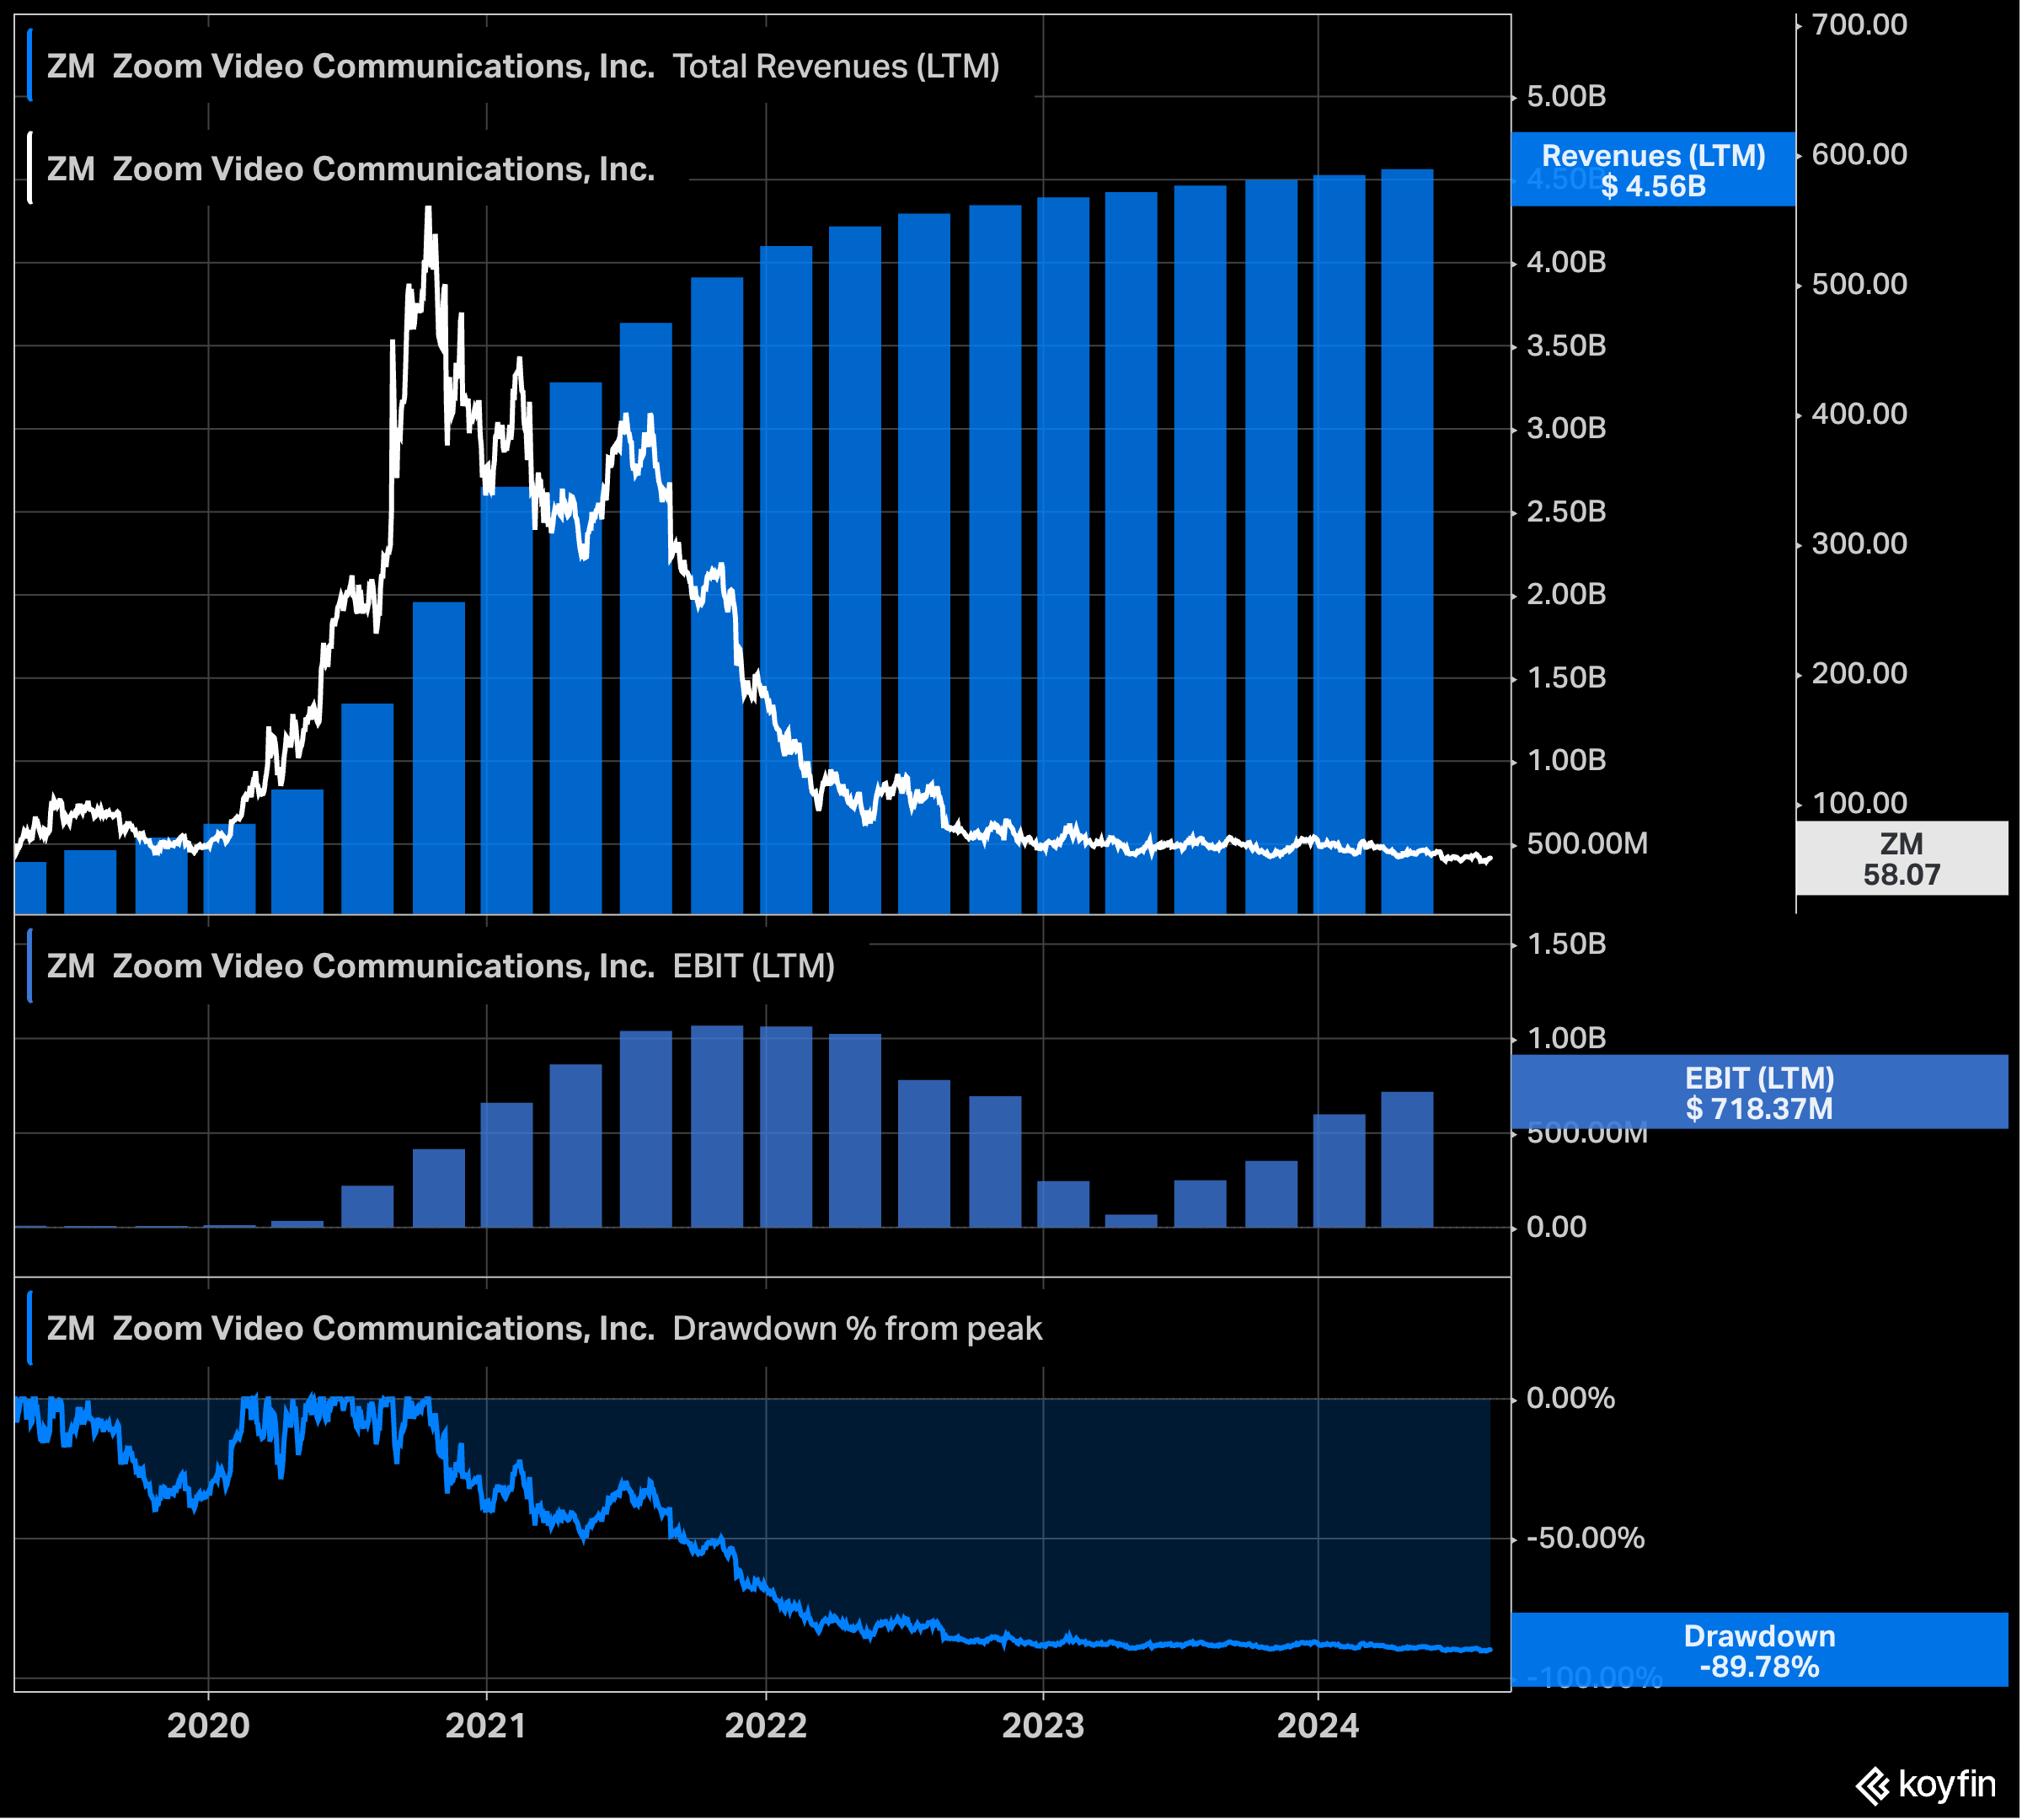Image resolution: width=2022 pixels, height=1820 pixels.
Task: Click the 0.00% drawdown axis label
Action: click(1571, 1399)
